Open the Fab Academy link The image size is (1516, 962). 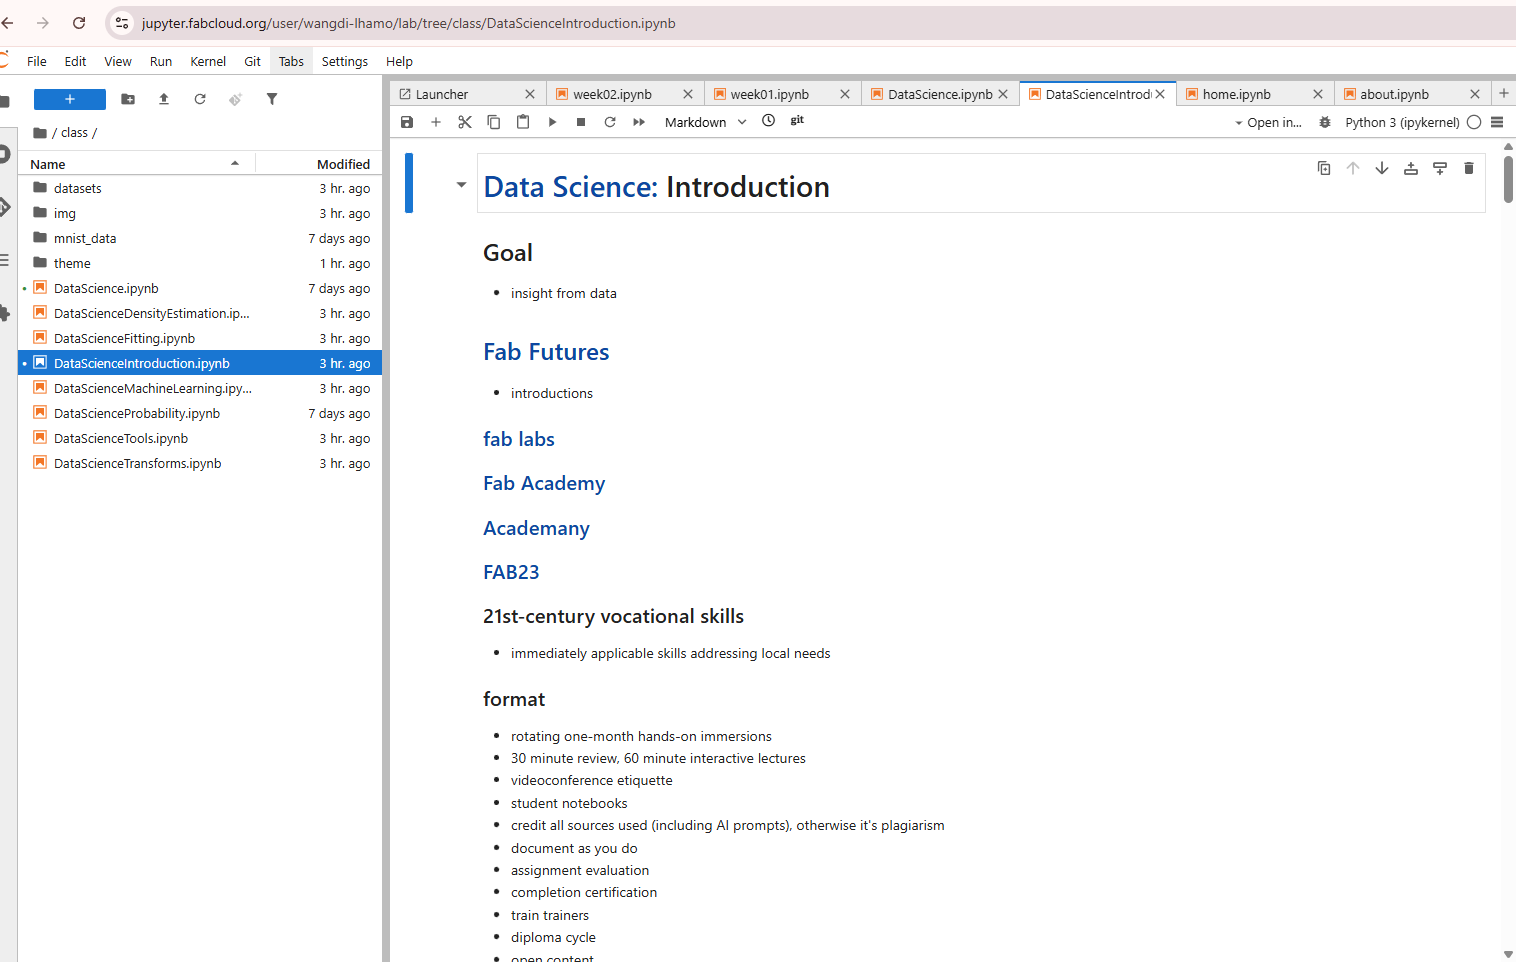[x=544, y=483]
